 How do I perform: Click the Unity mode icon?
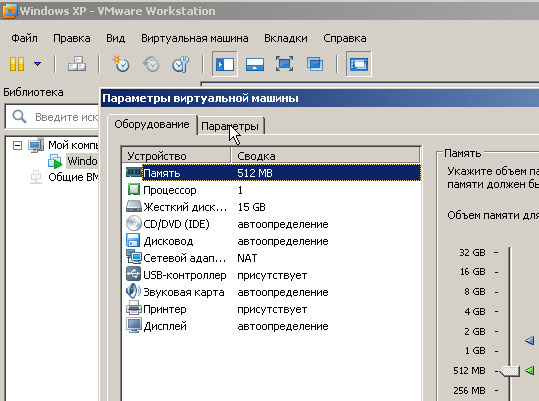click(x=315, y=64)
